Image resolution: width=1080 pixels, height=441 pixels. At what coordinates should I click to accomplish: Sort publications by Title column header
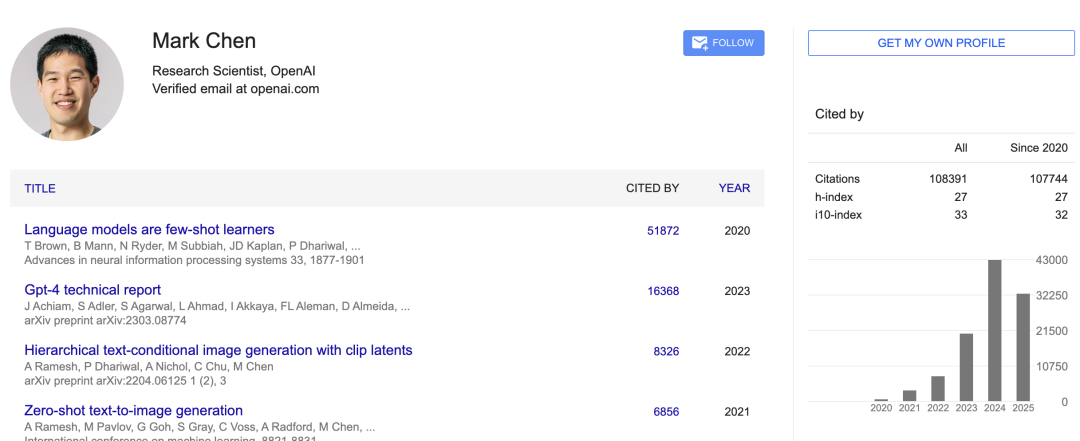point(40,188)
